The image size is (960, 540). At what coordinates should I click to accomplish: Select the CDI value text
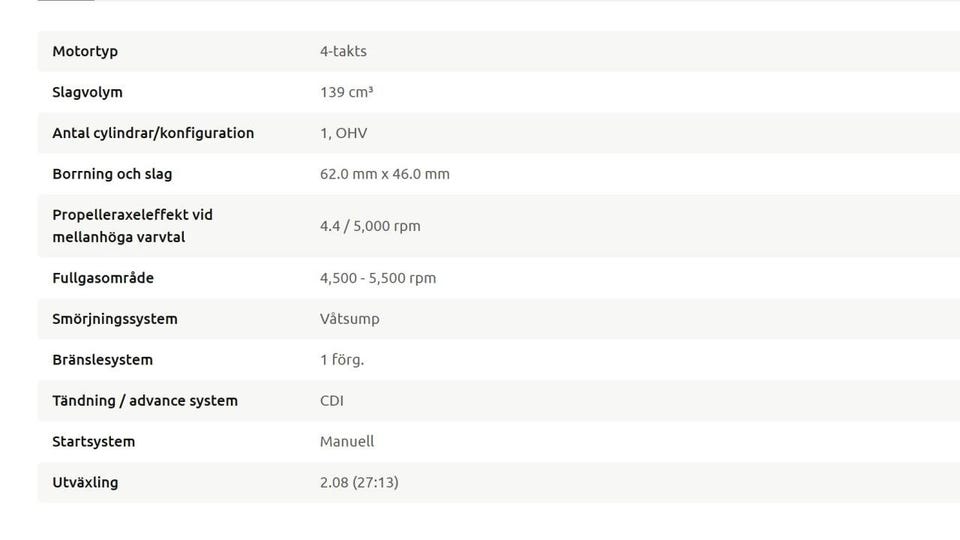click(332, 401)
